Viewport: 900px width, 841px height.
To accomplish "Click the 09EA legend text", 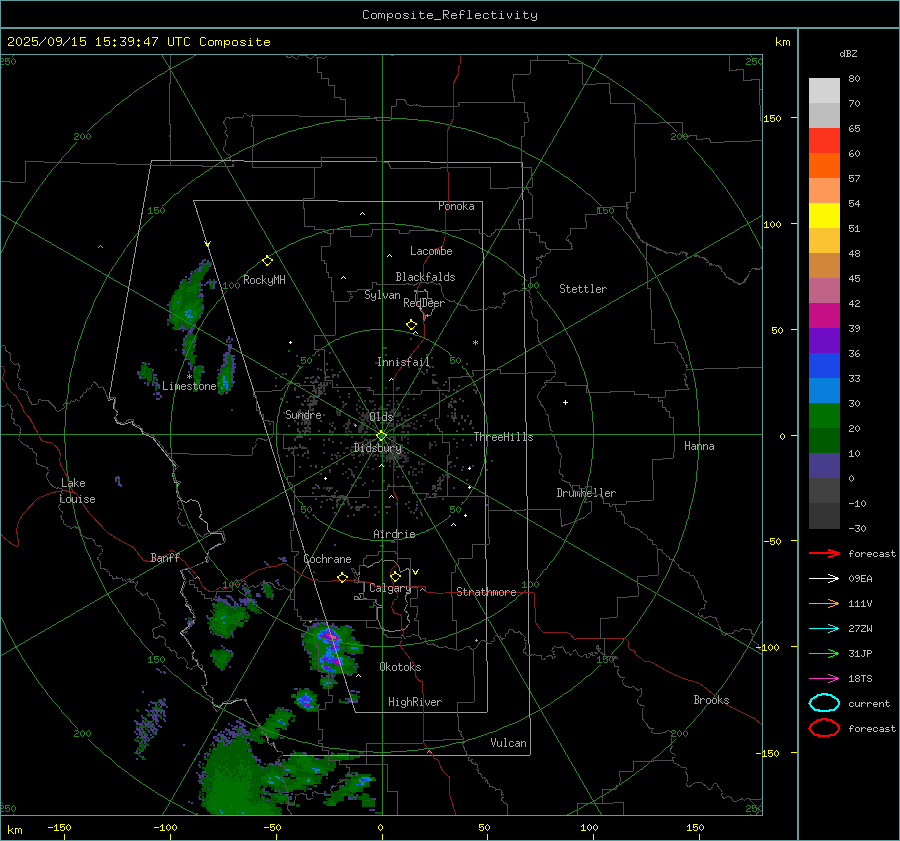I will click(860, 579).
